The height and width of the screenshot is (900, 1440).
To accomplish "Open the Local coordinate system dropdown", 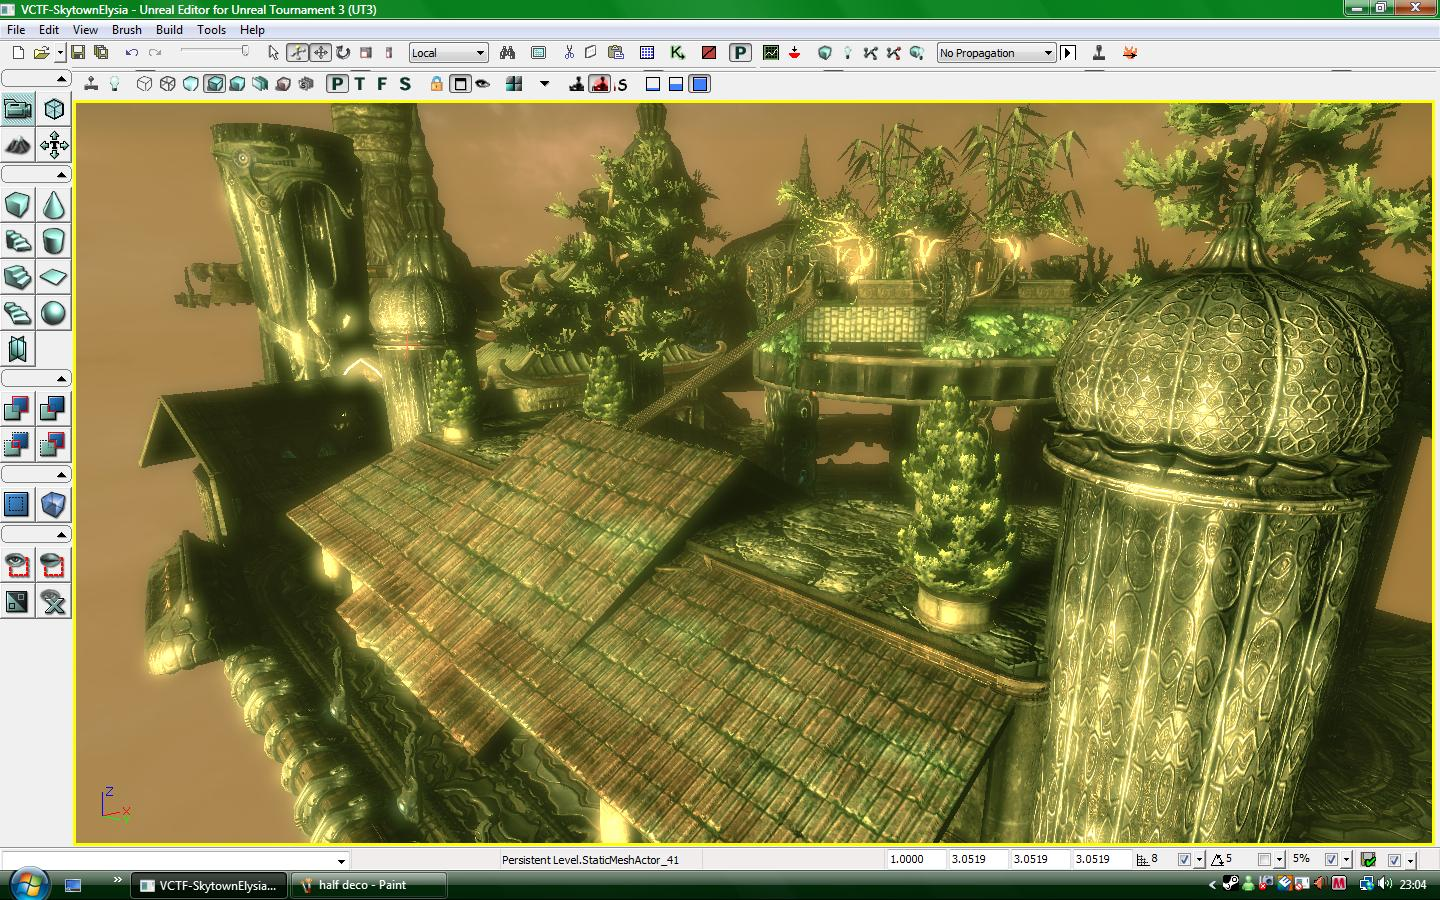I will [x=478, y=52].
